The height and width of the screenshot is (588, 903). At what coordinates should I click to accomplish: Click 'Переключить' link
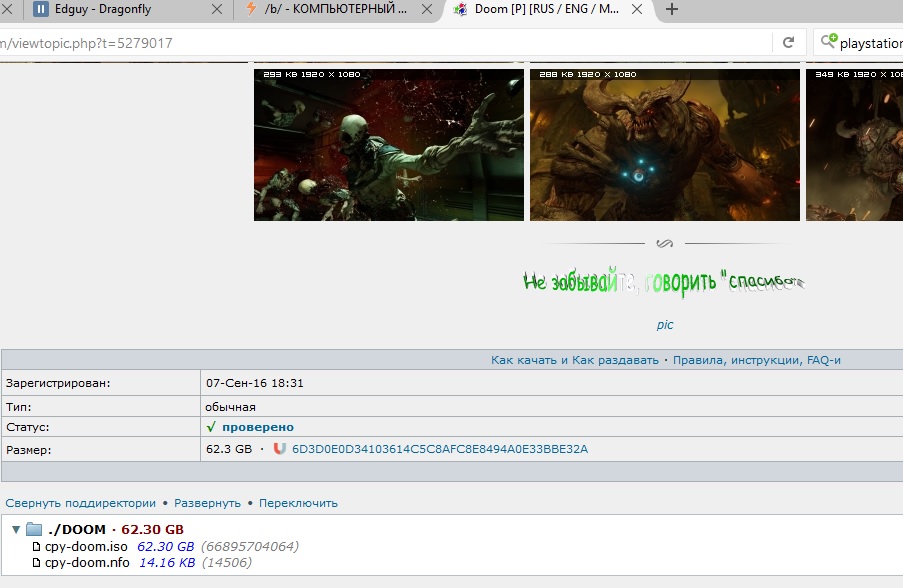tap(298, 503)
